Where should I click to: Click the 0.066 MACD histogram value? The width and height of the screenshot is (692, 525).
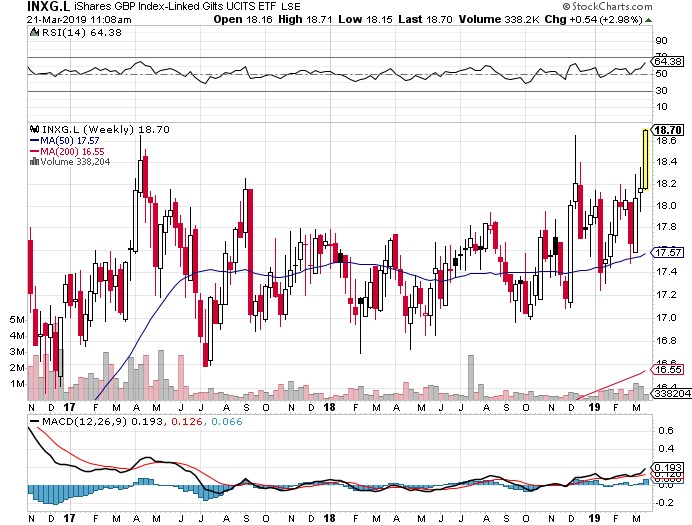(x=227, y=421)
